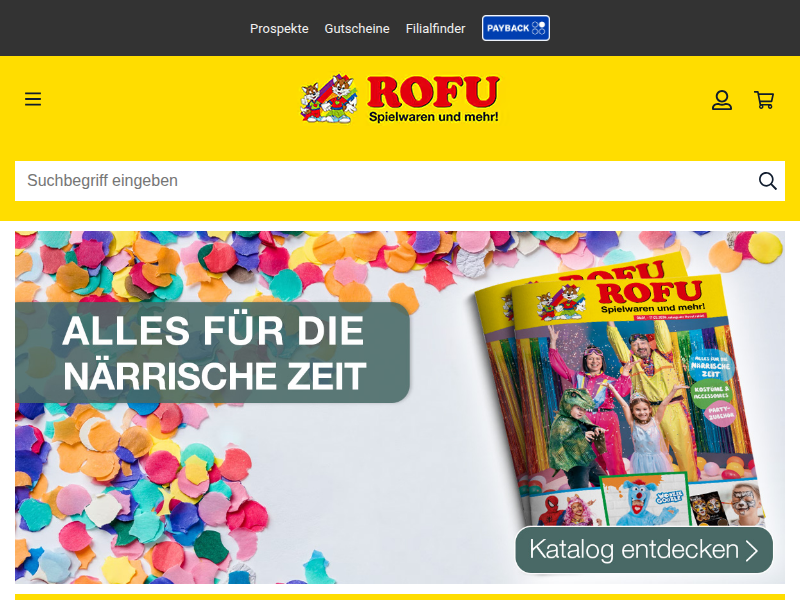Open the user account icon
Screen dimensions: 800x600
coord(722,100)
